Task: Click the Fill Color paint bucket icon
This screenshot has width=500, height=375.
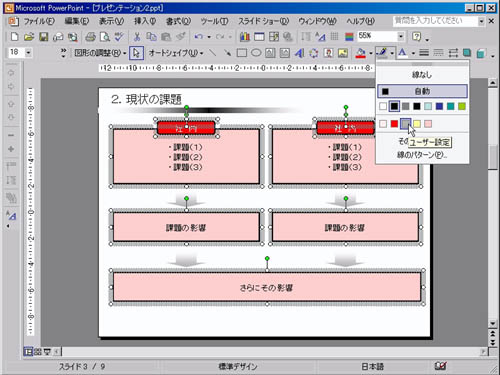Action: (x=360, y=53)
